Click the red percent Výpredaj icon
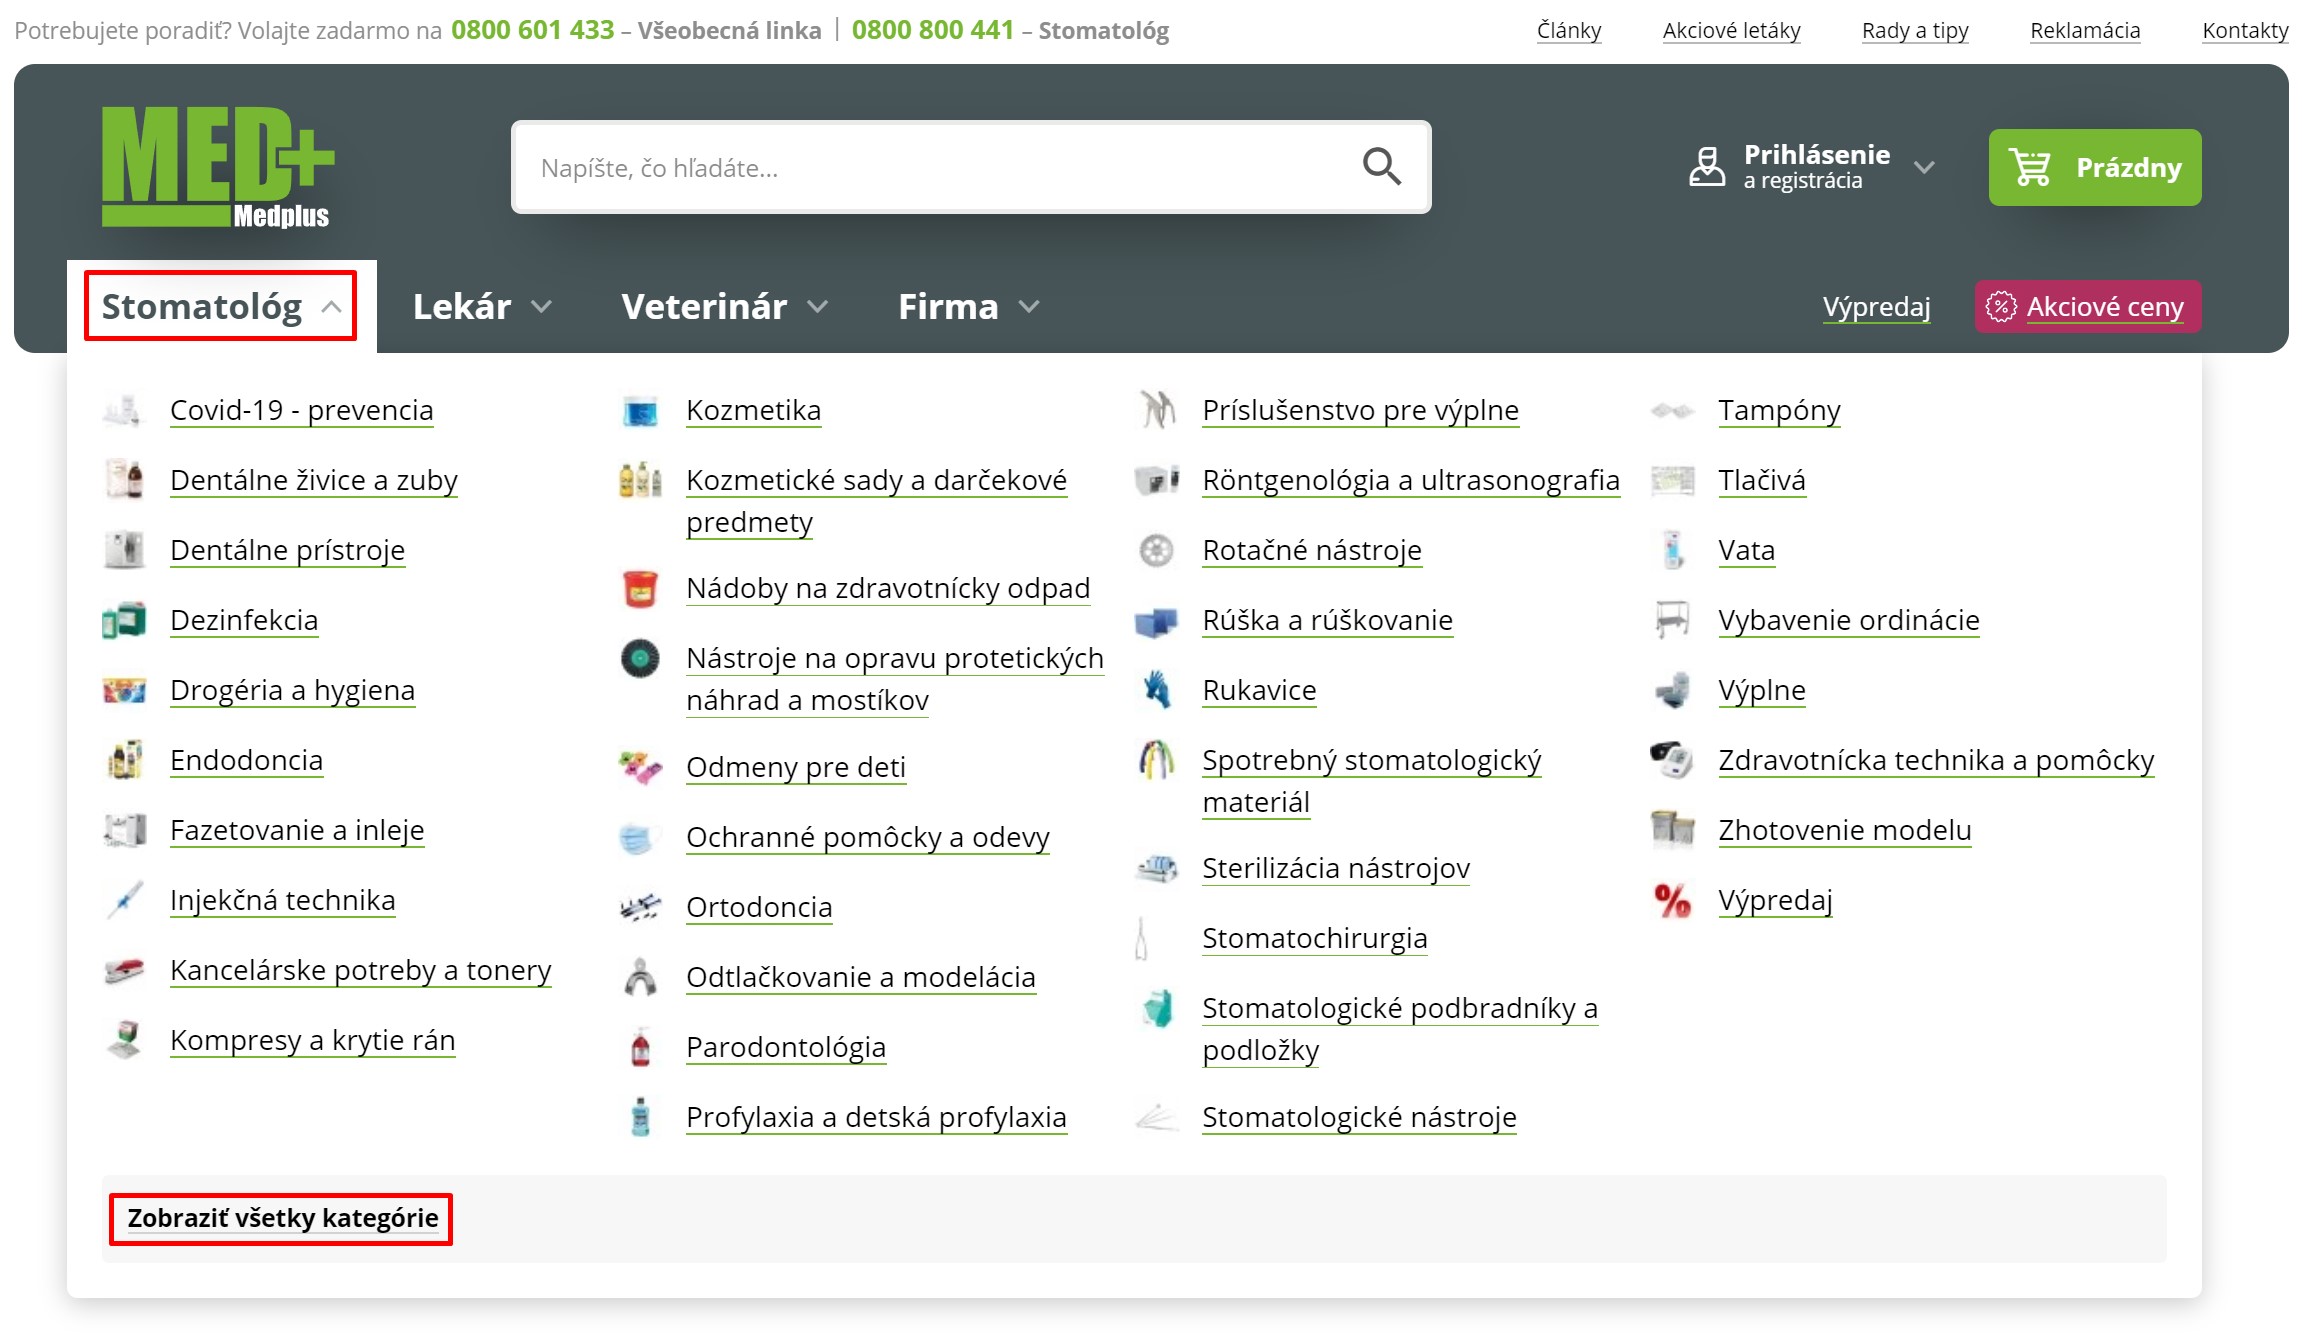The image size is (2302, 1338). click(x=1672, y=900)
